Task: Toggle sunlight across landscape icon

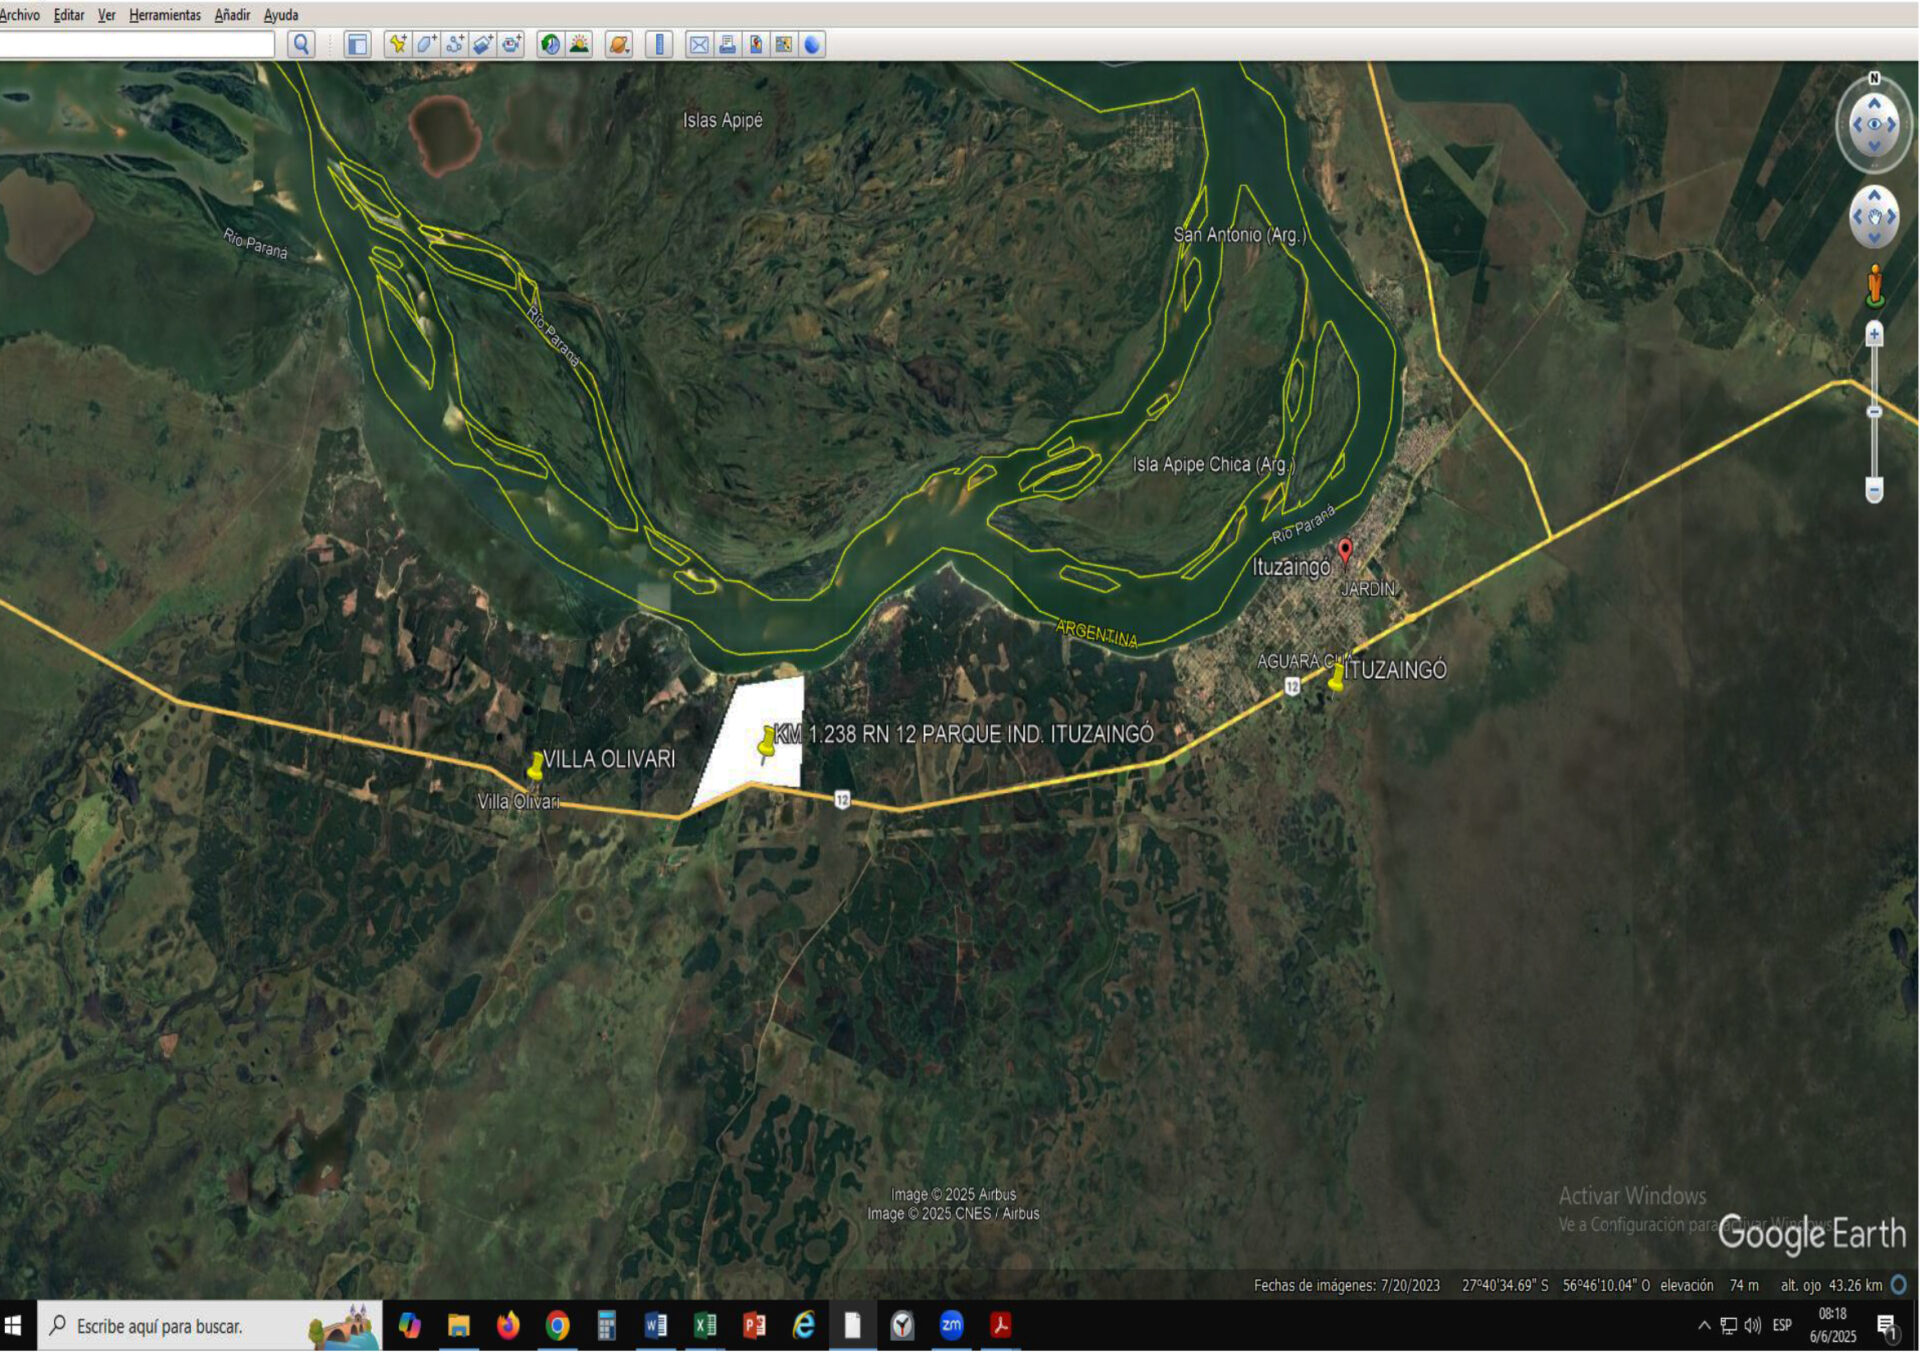Action: [x=579, y=44]
